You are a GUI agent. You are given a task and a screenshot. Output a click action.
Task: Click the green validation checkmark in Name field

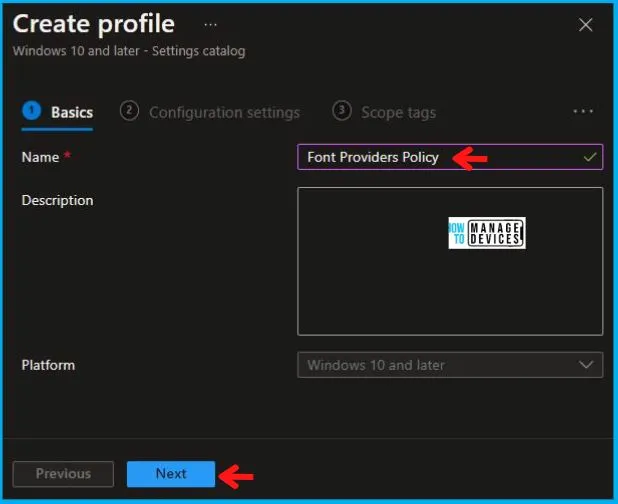[590, 157]
